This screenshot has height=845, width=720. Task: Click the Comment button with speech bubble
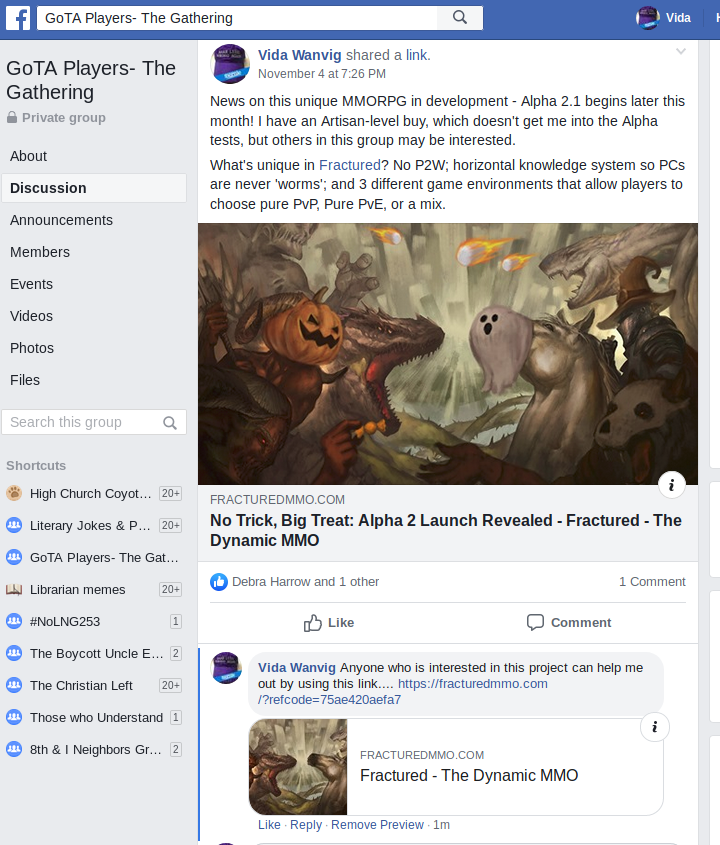(569, 622)
